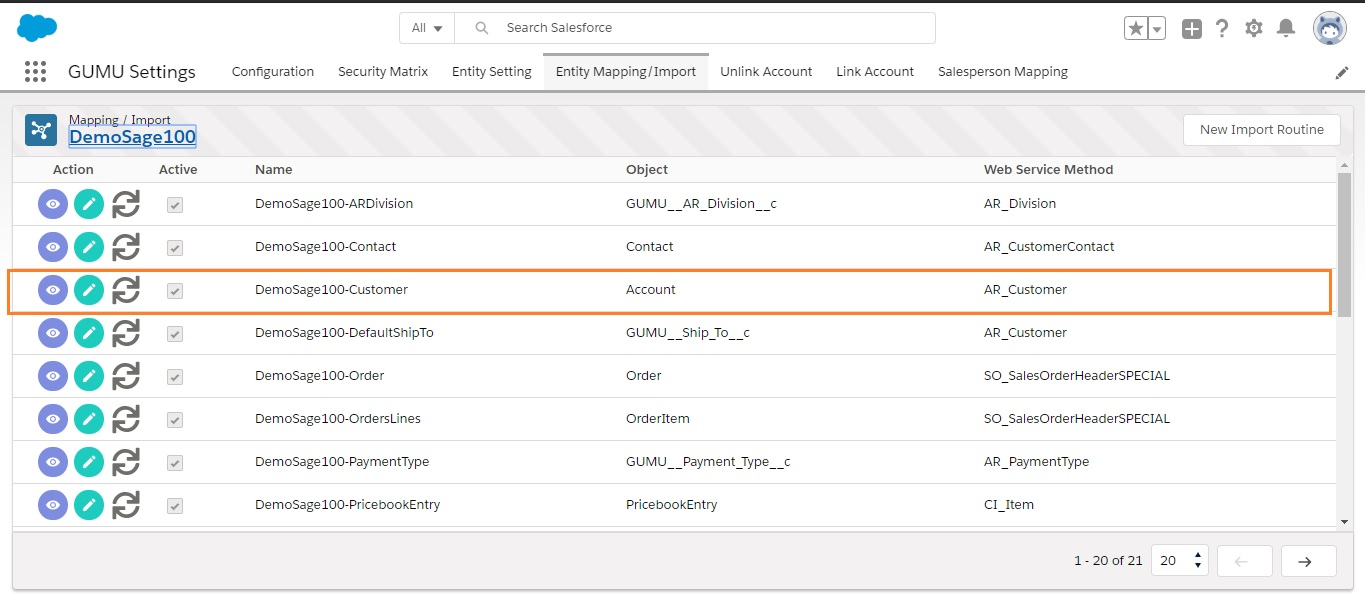1365x595 pixels.
Task: Edit the DemoSage100-ARDivision mapping
Action: click(89, 204)
